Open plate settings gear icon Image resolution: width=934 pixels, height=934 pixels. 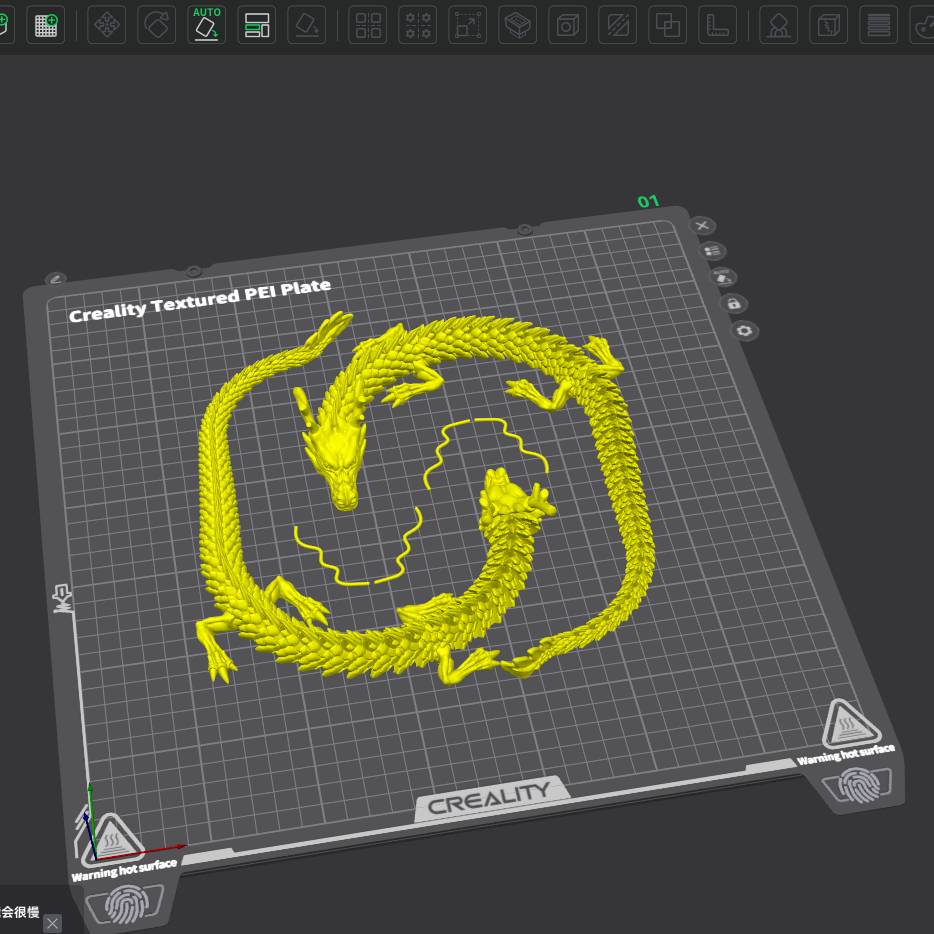point(745,331)
